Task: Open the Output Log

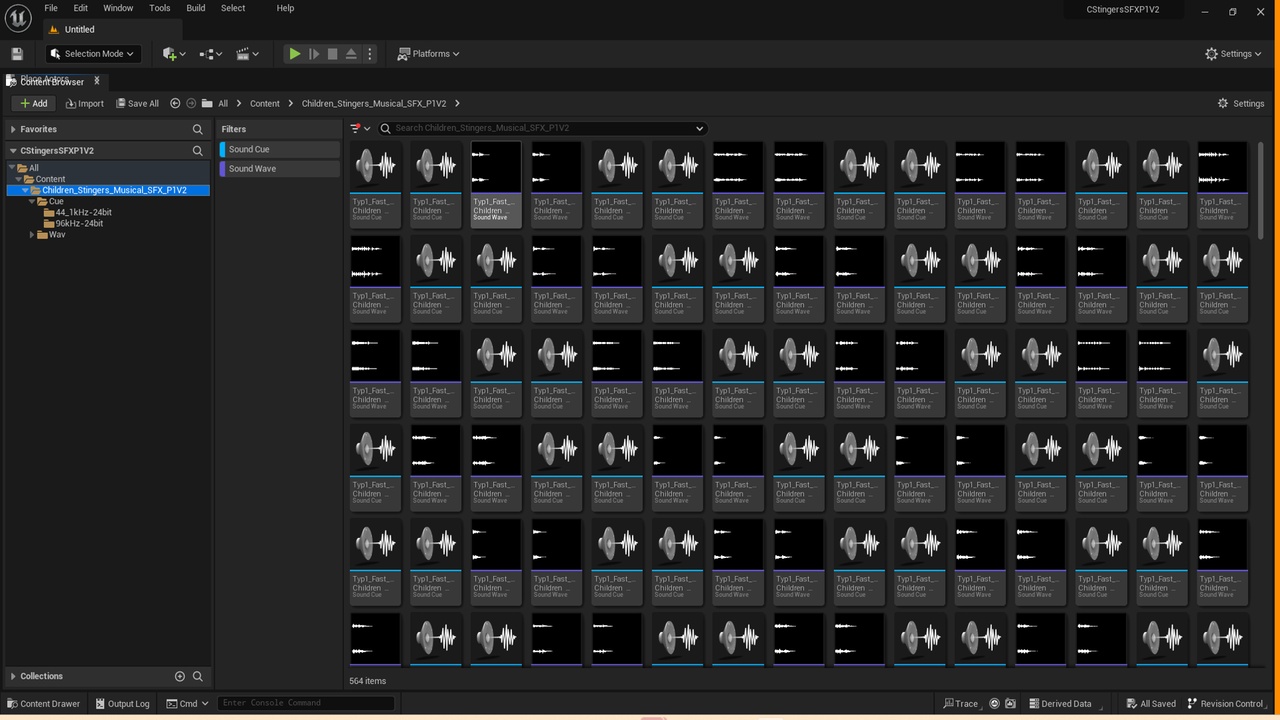Action: click(x=121, y=703)
